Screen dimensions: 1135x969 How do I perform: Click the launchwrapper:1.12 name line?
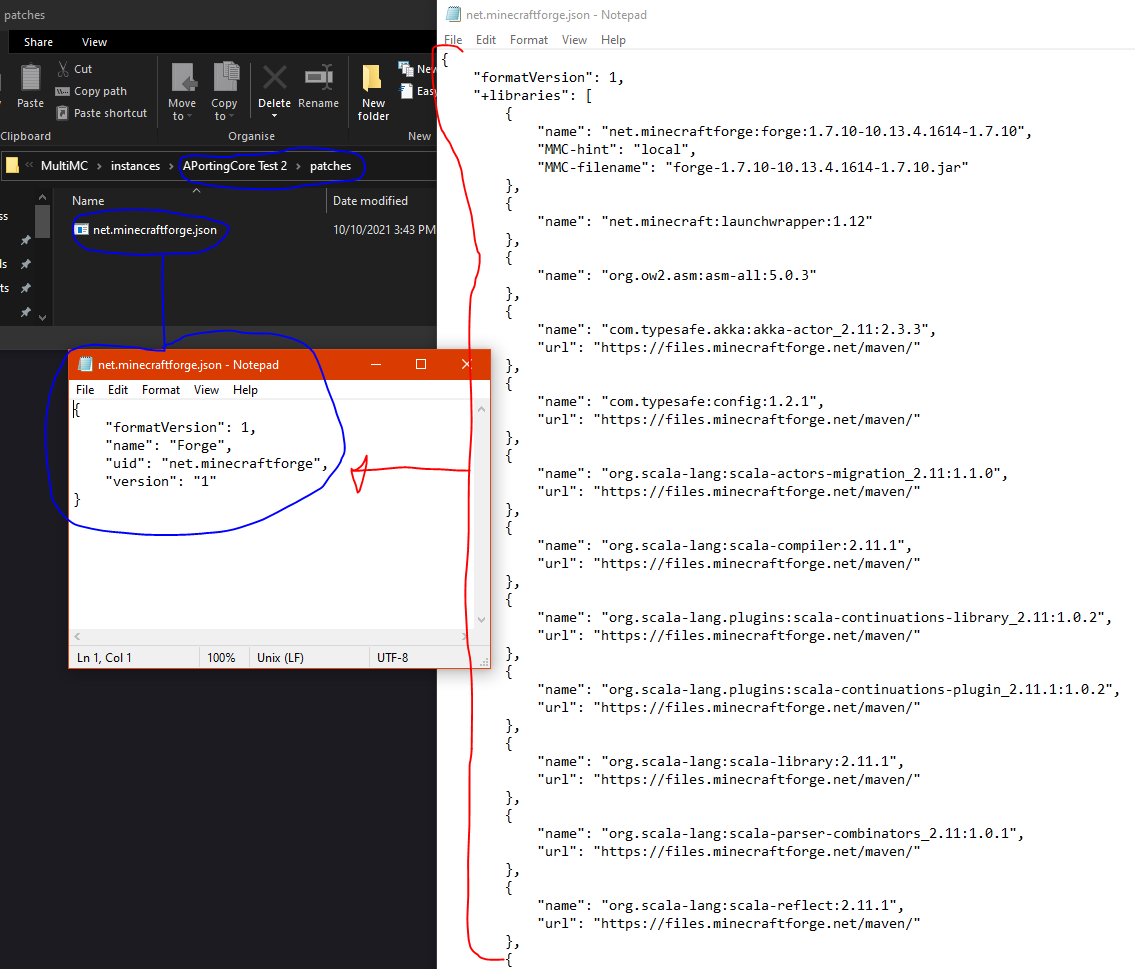[704, 221]
